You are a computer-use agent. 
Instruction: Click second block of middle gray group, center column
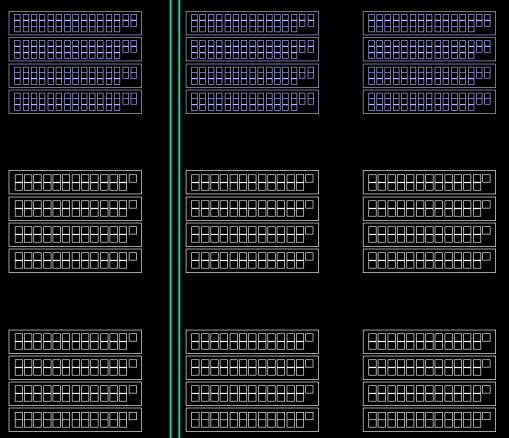coord(252,209)
